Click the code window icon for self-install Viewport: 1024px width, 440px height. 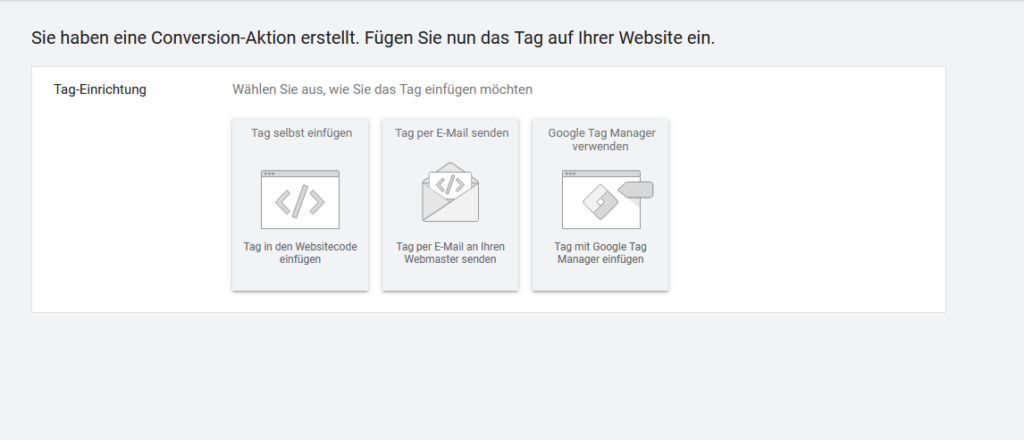pos(300,200)
